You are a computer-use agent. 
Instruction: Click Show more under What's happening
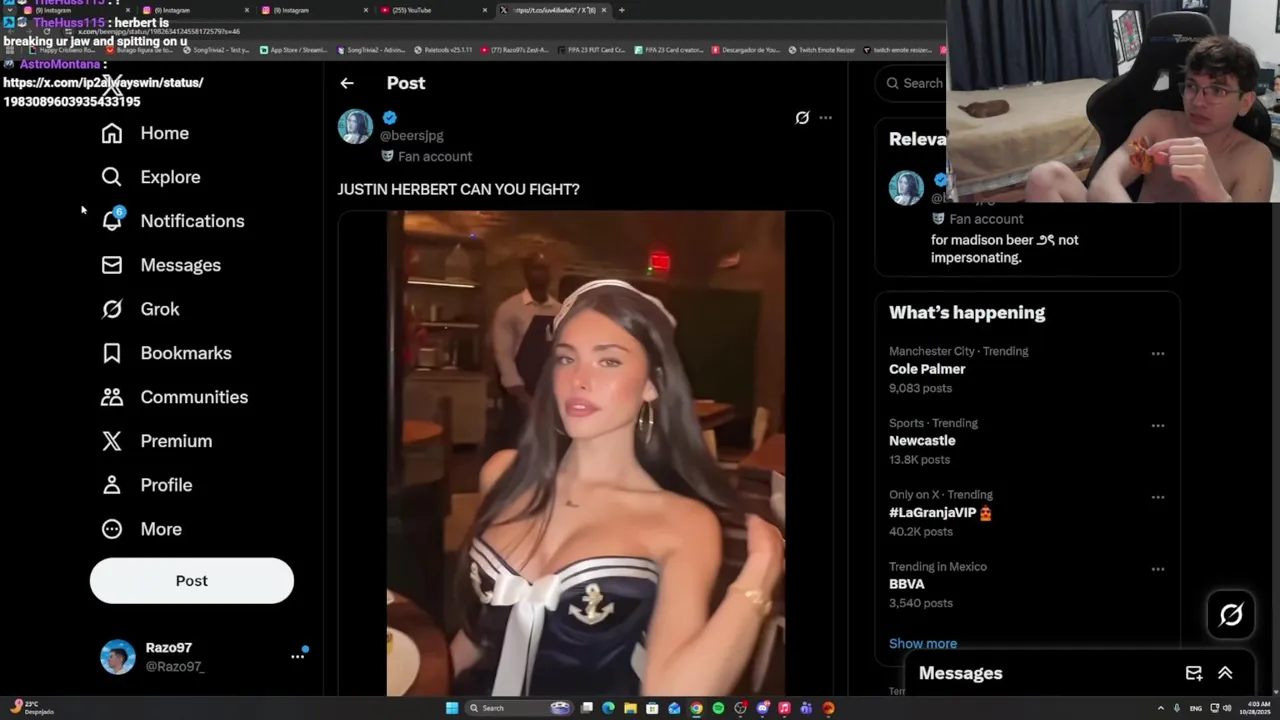(923, 644)
